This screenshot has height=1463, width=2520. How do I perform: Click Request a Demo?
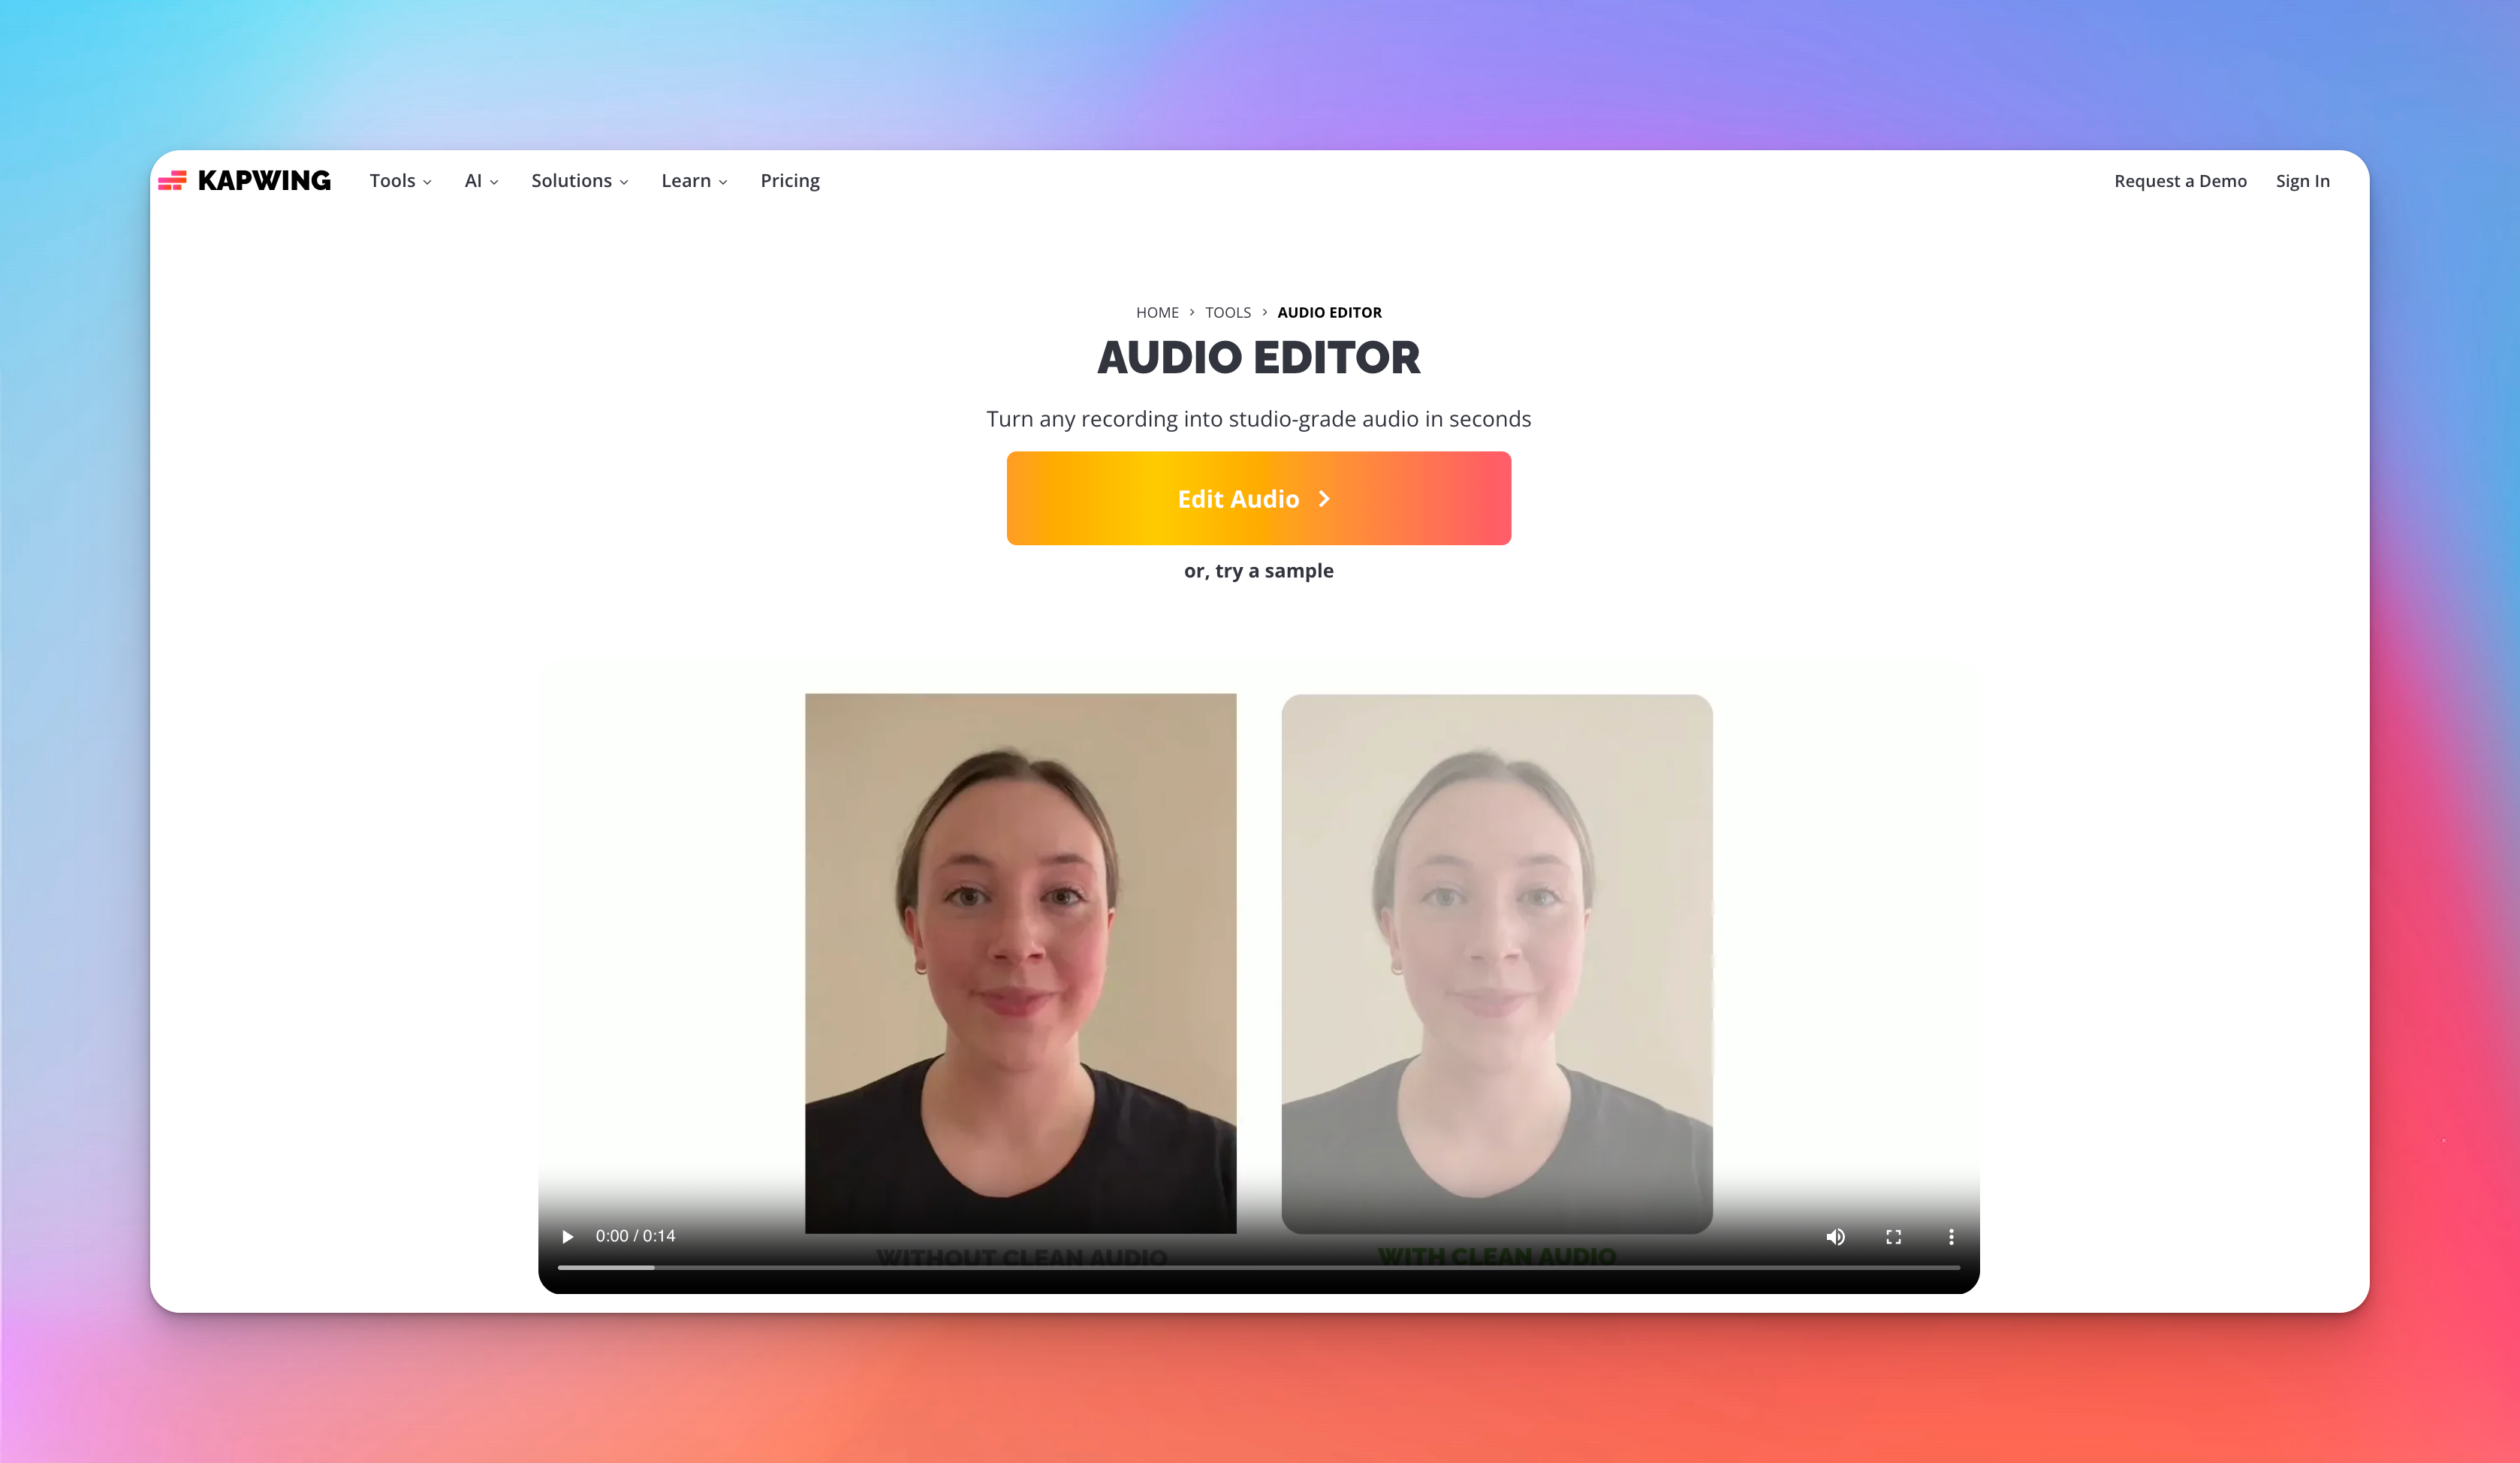point(2180,181)
